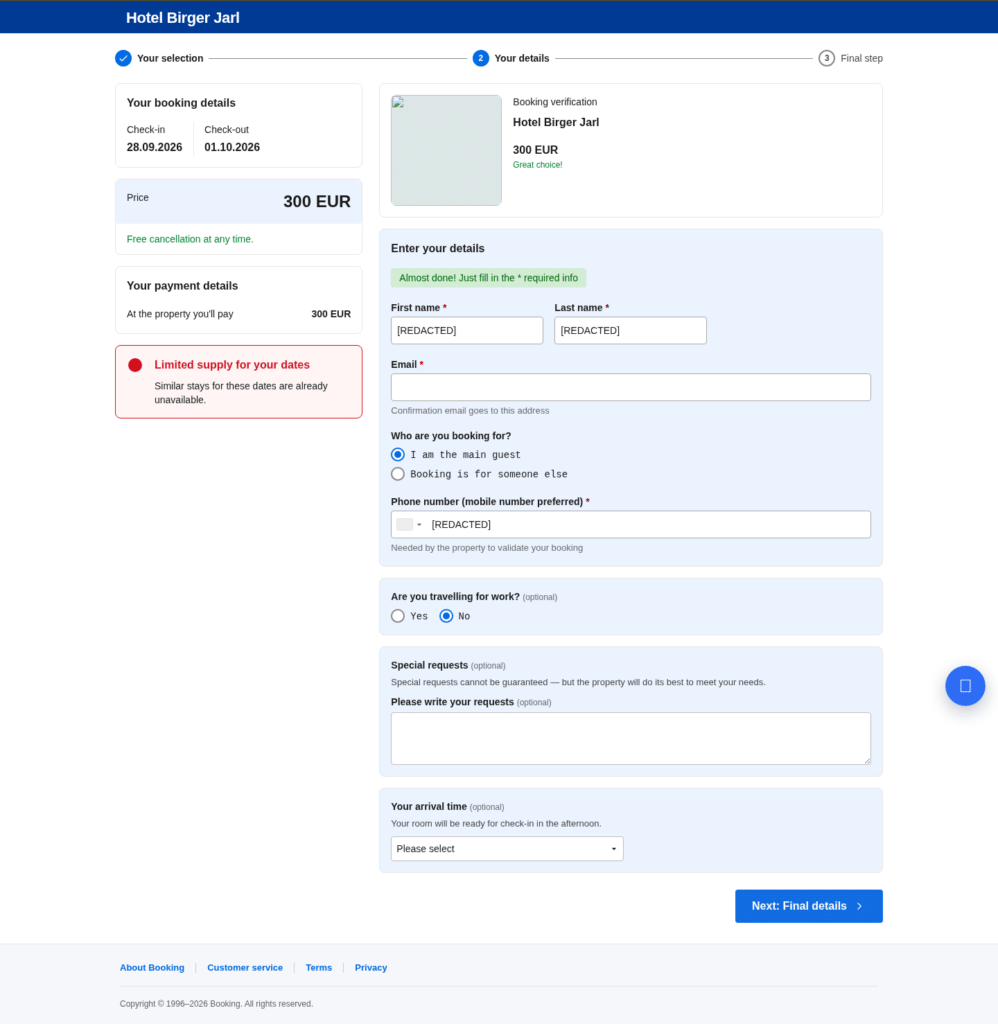
Task: Click the Email input field
Action: point(631,387)
